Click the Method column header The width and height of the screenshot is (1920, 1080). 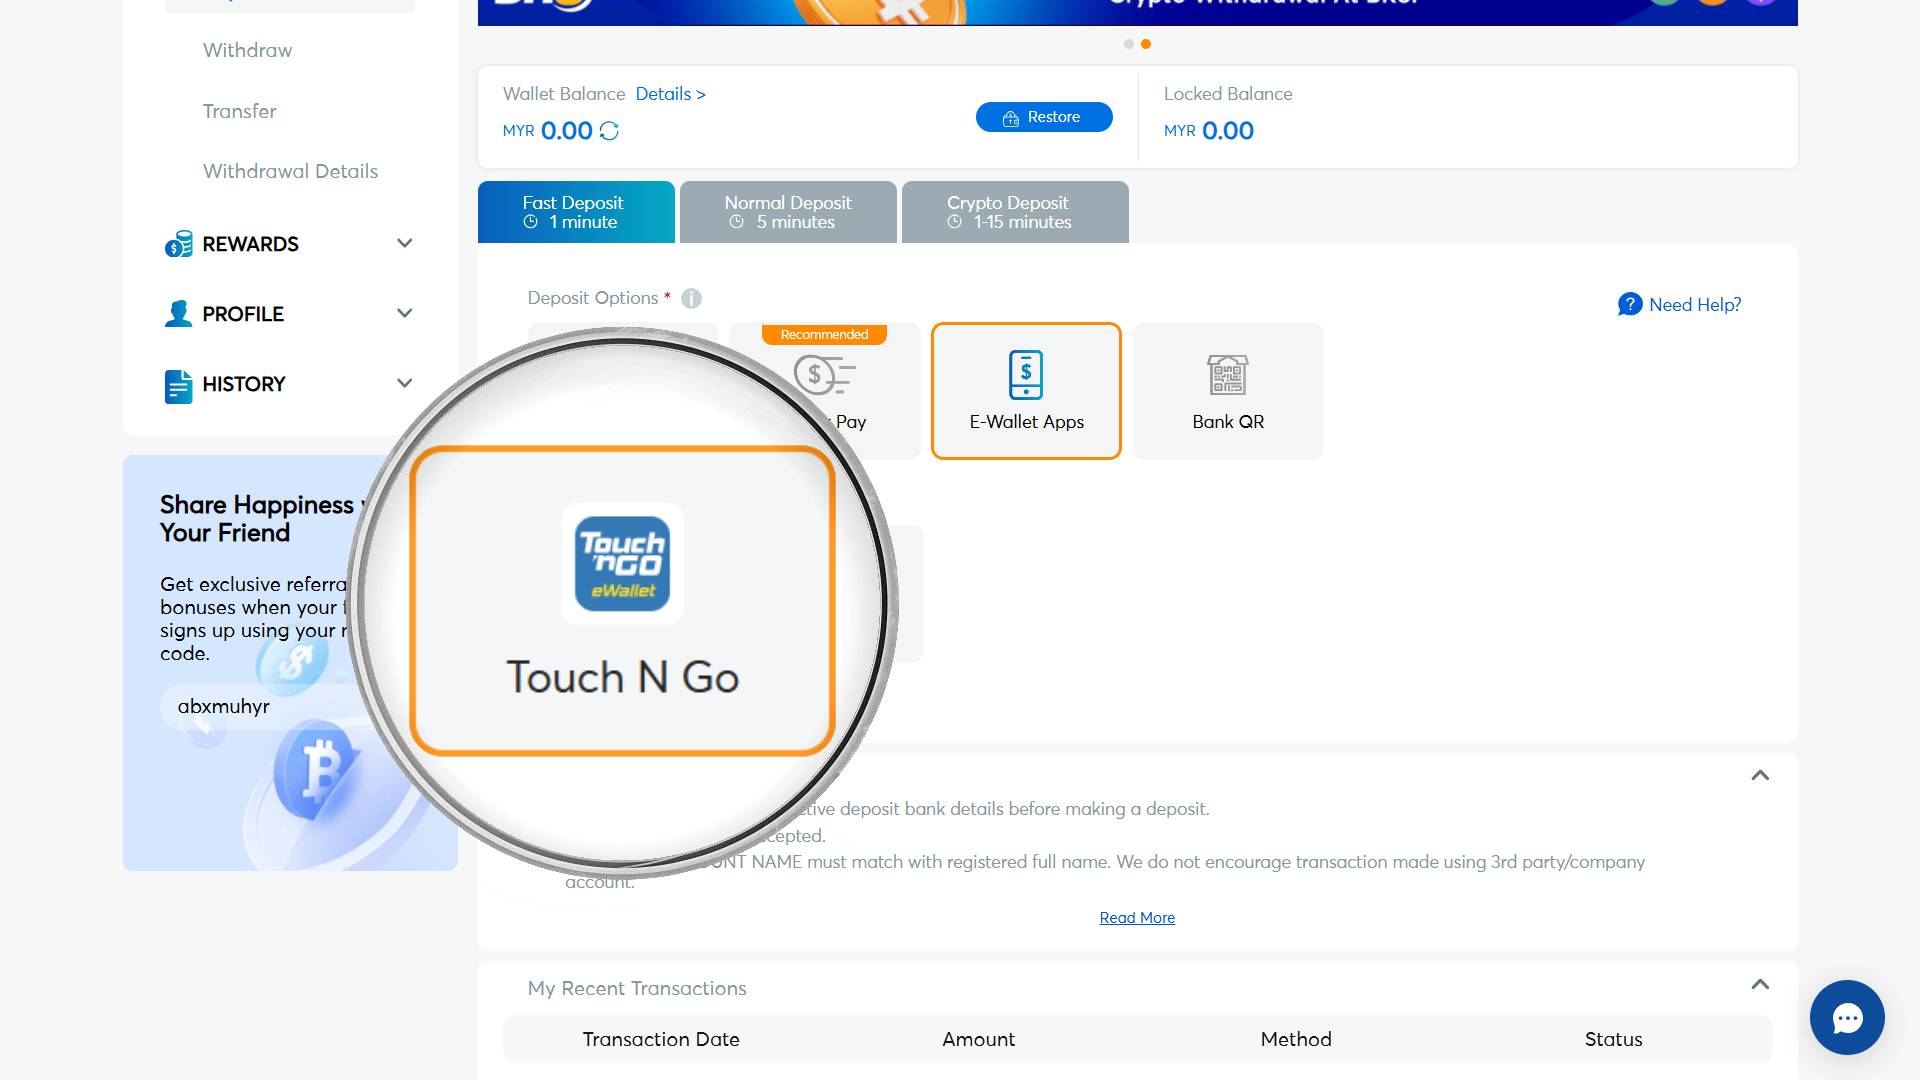1296,1039
